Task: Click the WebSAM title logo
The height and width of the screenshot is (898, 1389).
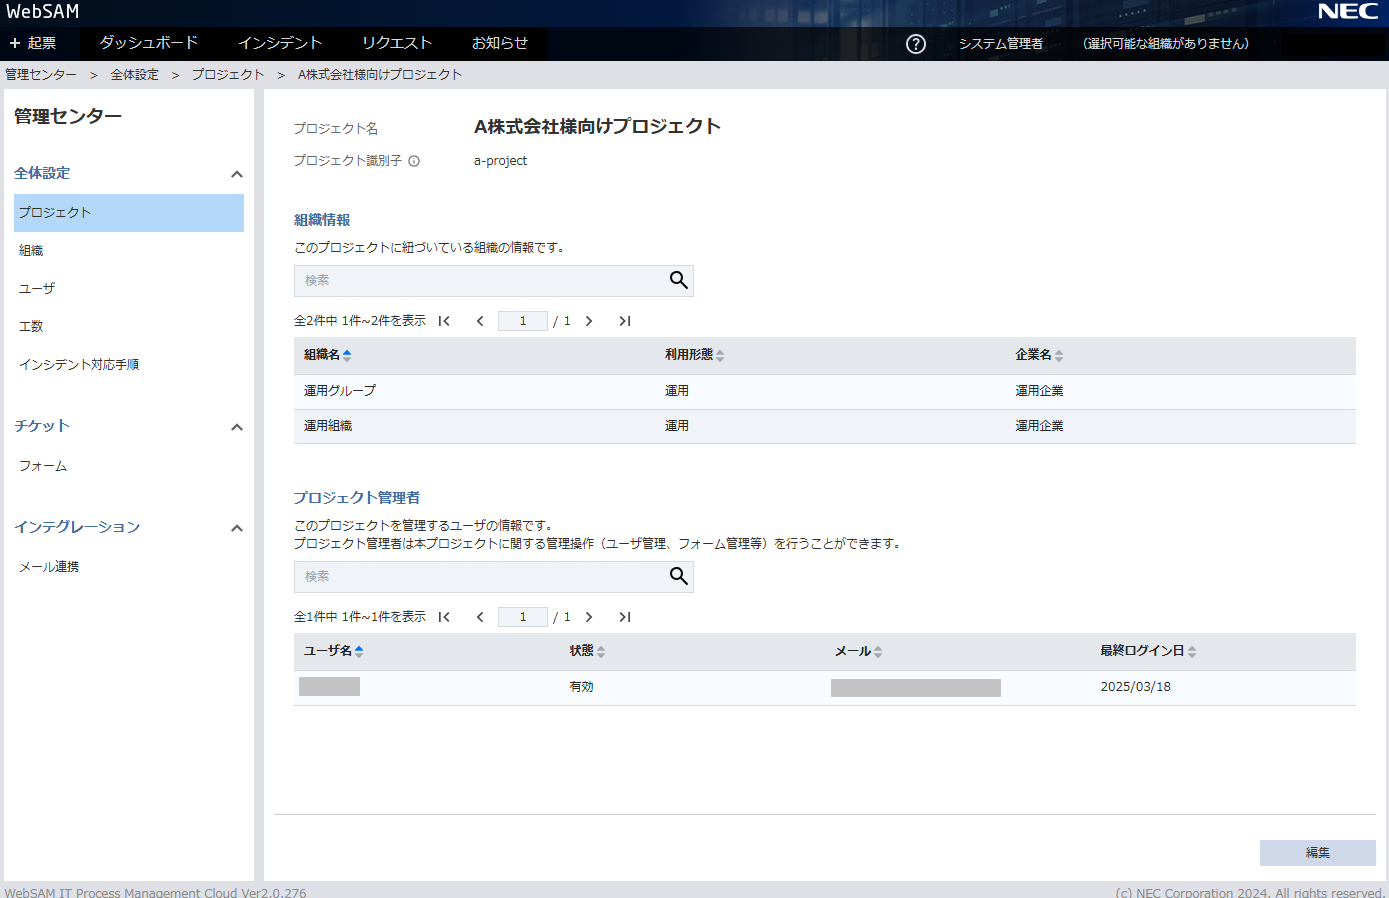Action: (x=42, y=12)
